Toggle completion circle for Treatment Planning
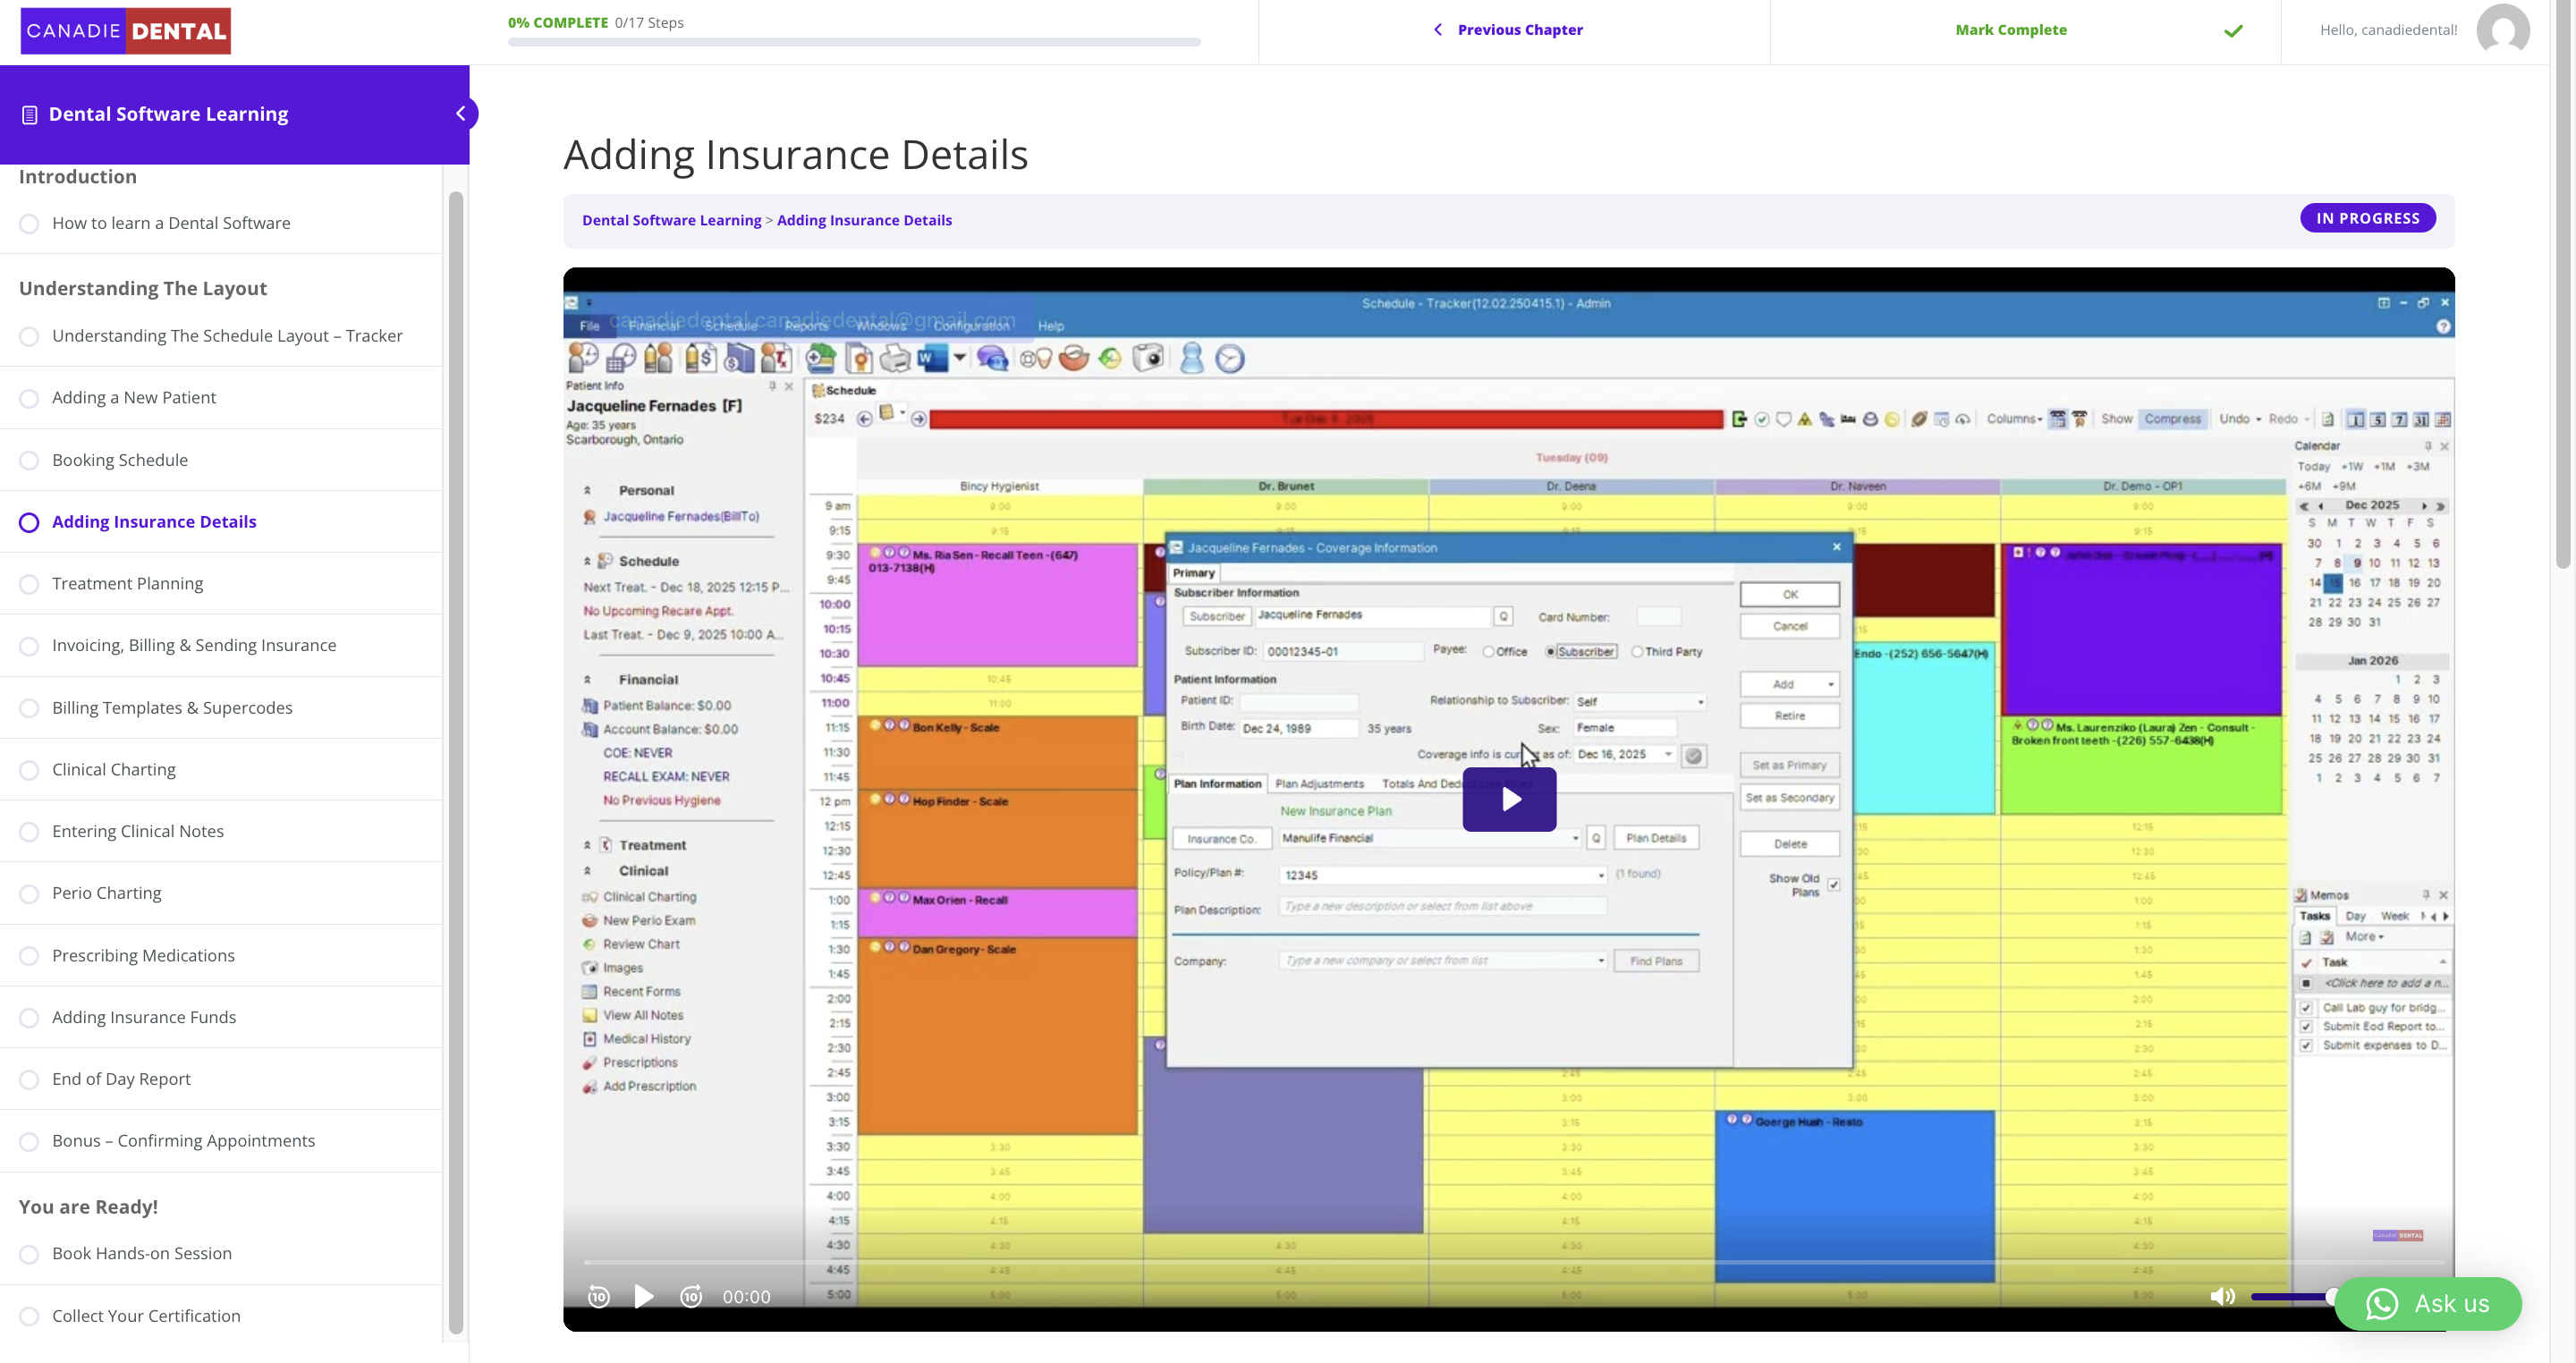The width and height of the screenshot is (2576, 1363). [29, 584]
